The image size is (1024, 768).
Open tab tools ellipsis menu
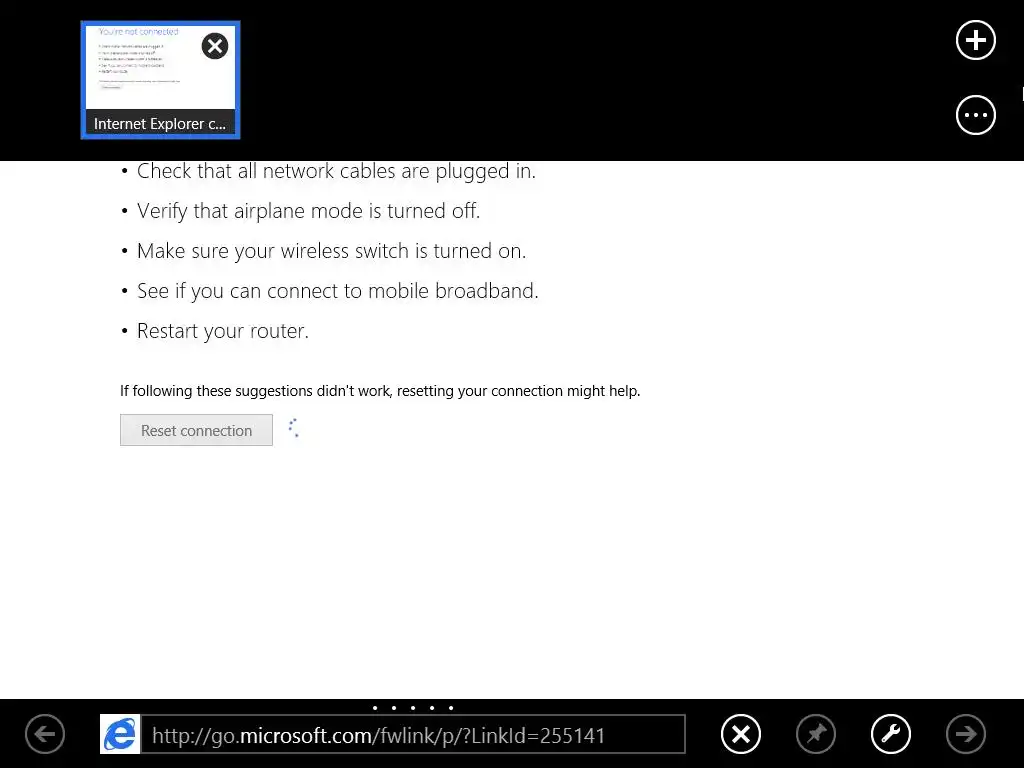click(975, 115)
